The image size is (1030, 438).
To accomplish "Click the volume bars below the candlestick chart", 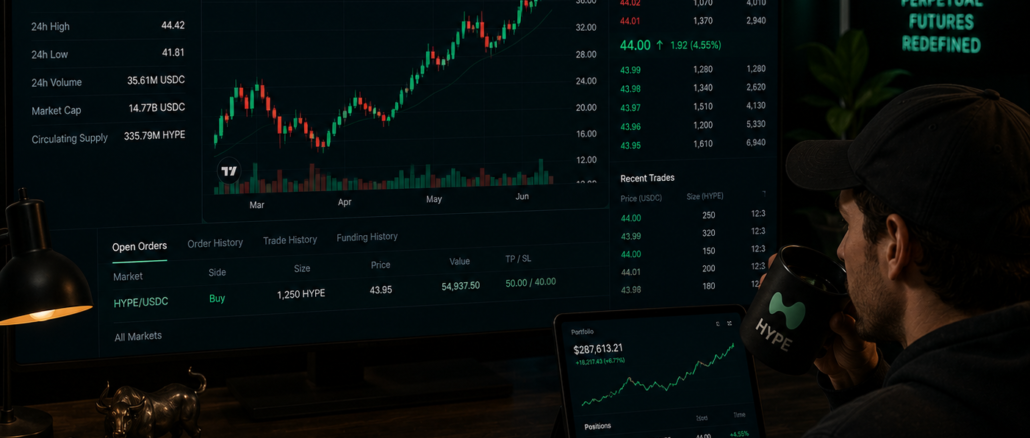I will (384, 177).
